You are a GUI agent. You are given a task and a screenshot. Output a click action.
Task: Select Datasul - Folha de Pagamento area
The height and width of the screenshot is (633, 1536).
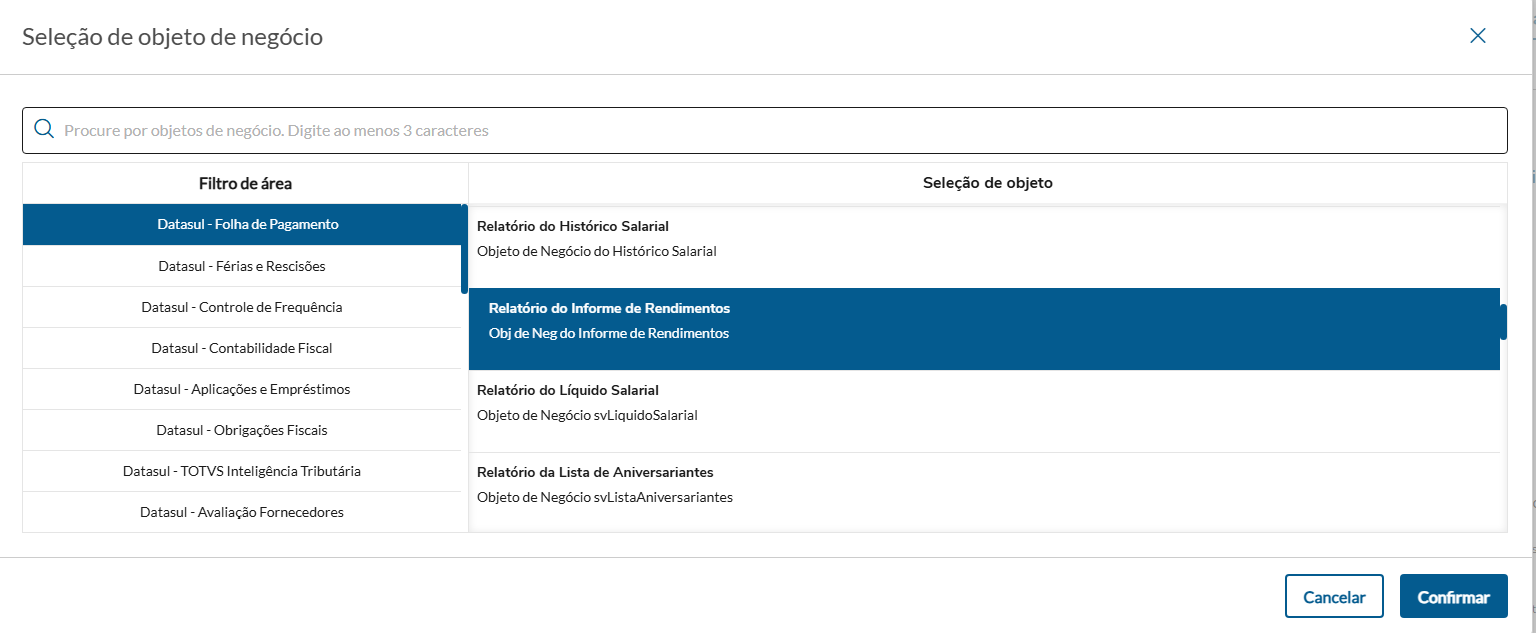247,224
